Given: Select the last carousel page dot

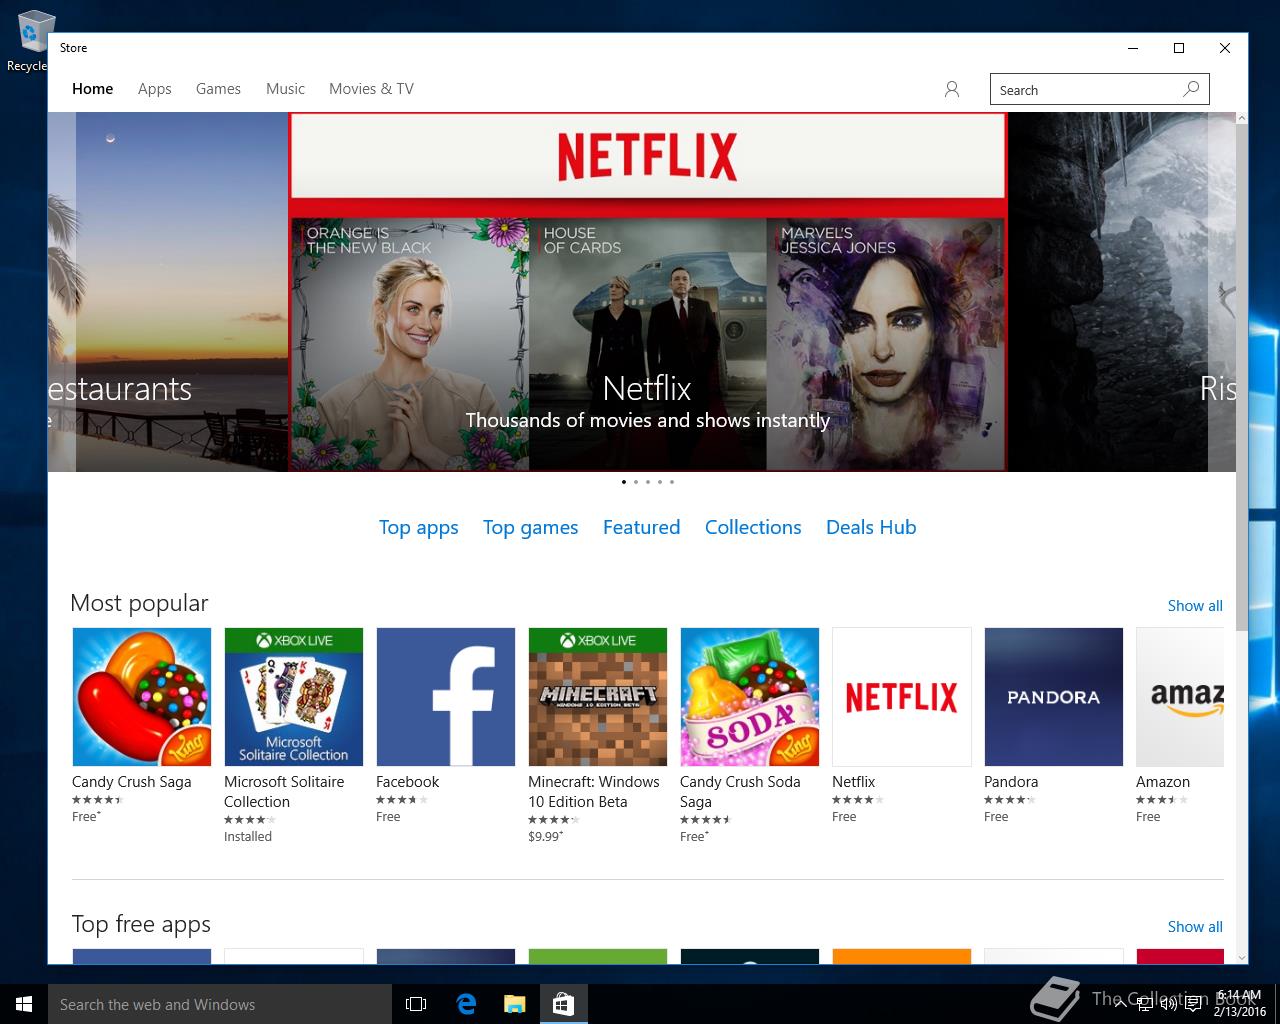Looking at the screenshot, I should pos(672,482).
